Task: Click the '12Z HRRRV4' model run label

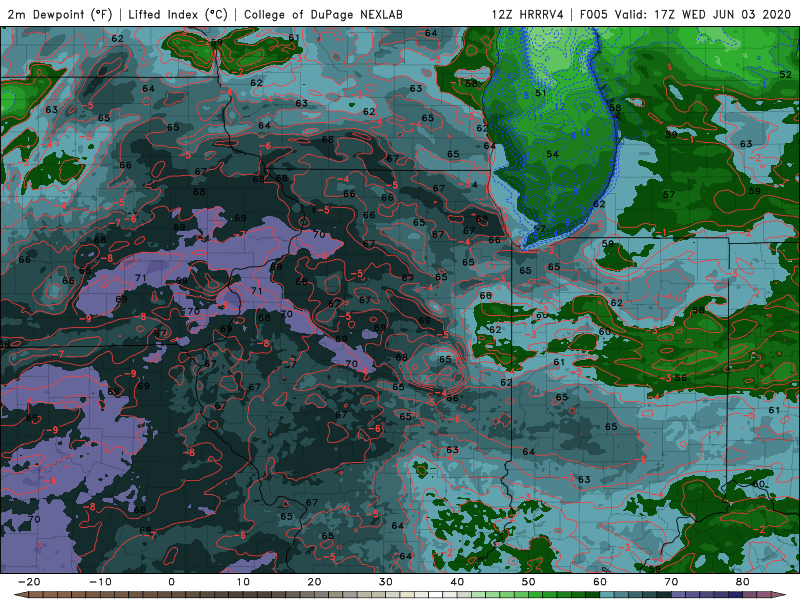Action: 528,15
